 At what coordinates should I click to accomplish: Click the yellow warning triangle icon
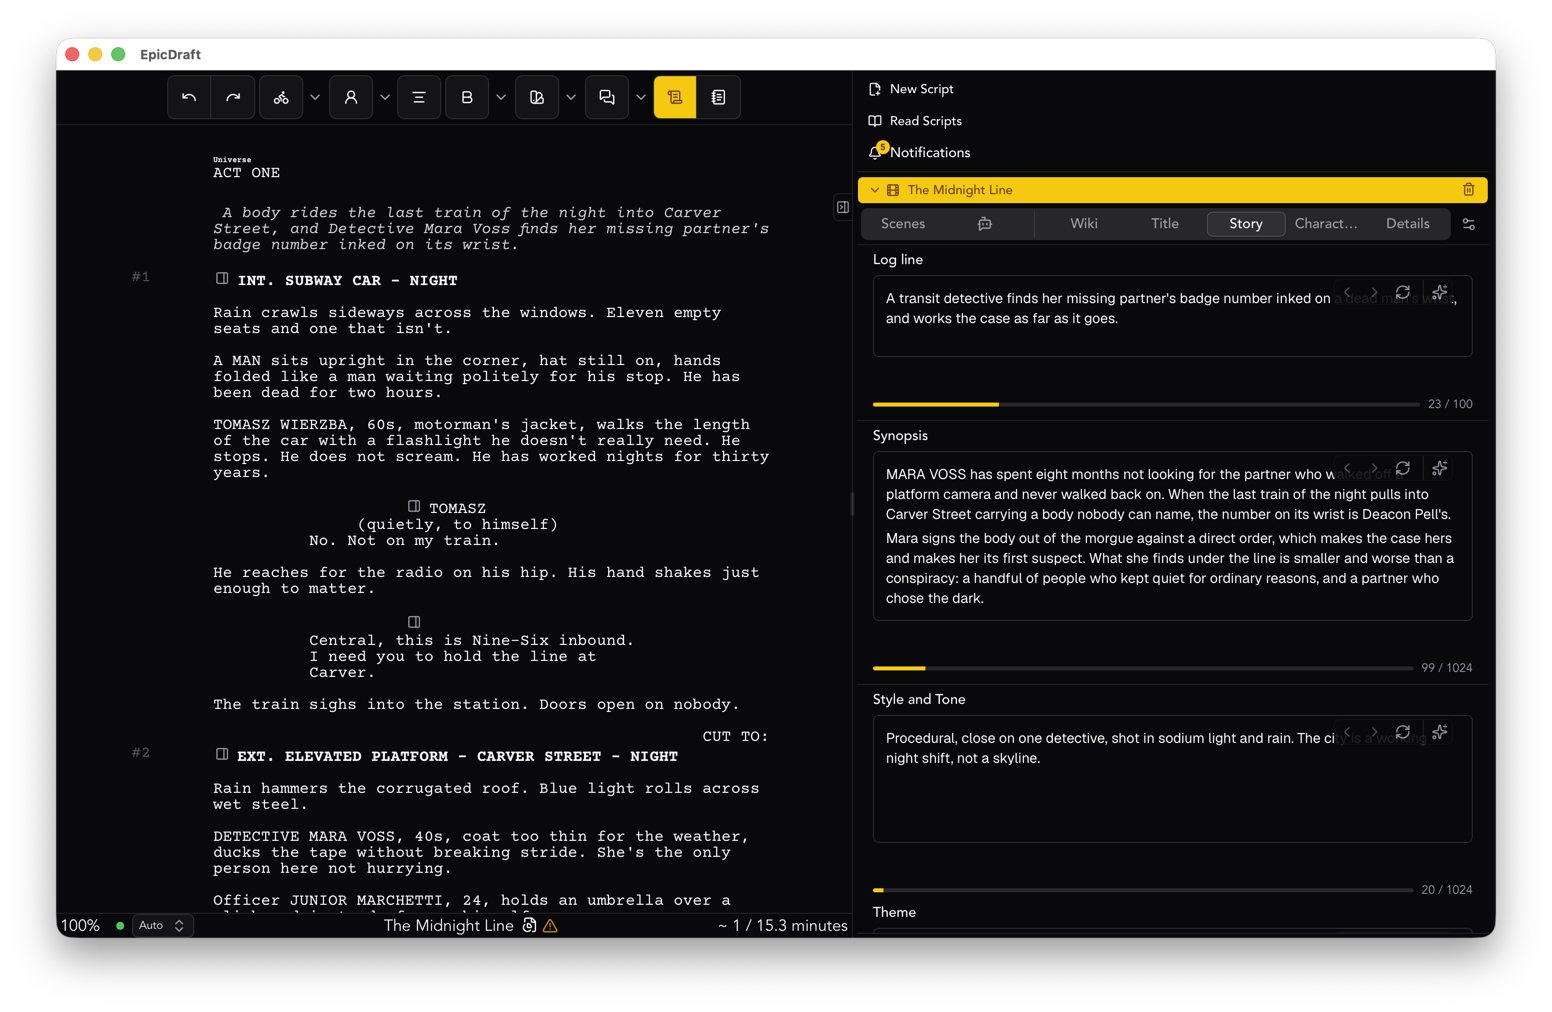coord(550,926)
